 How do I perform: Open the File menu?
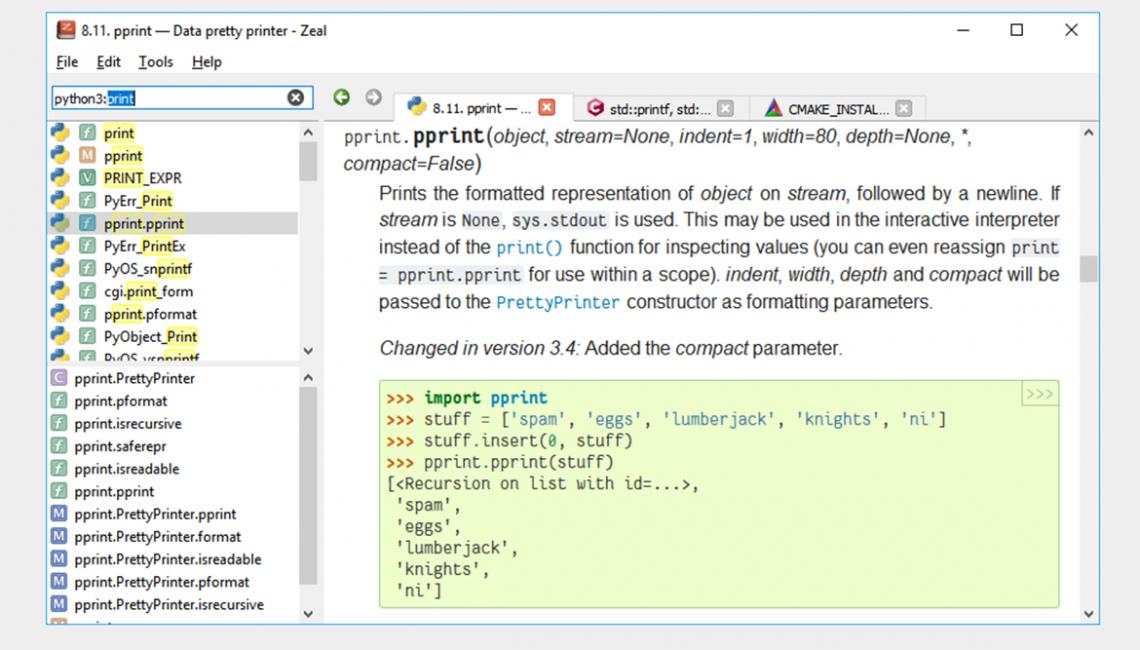67,62
